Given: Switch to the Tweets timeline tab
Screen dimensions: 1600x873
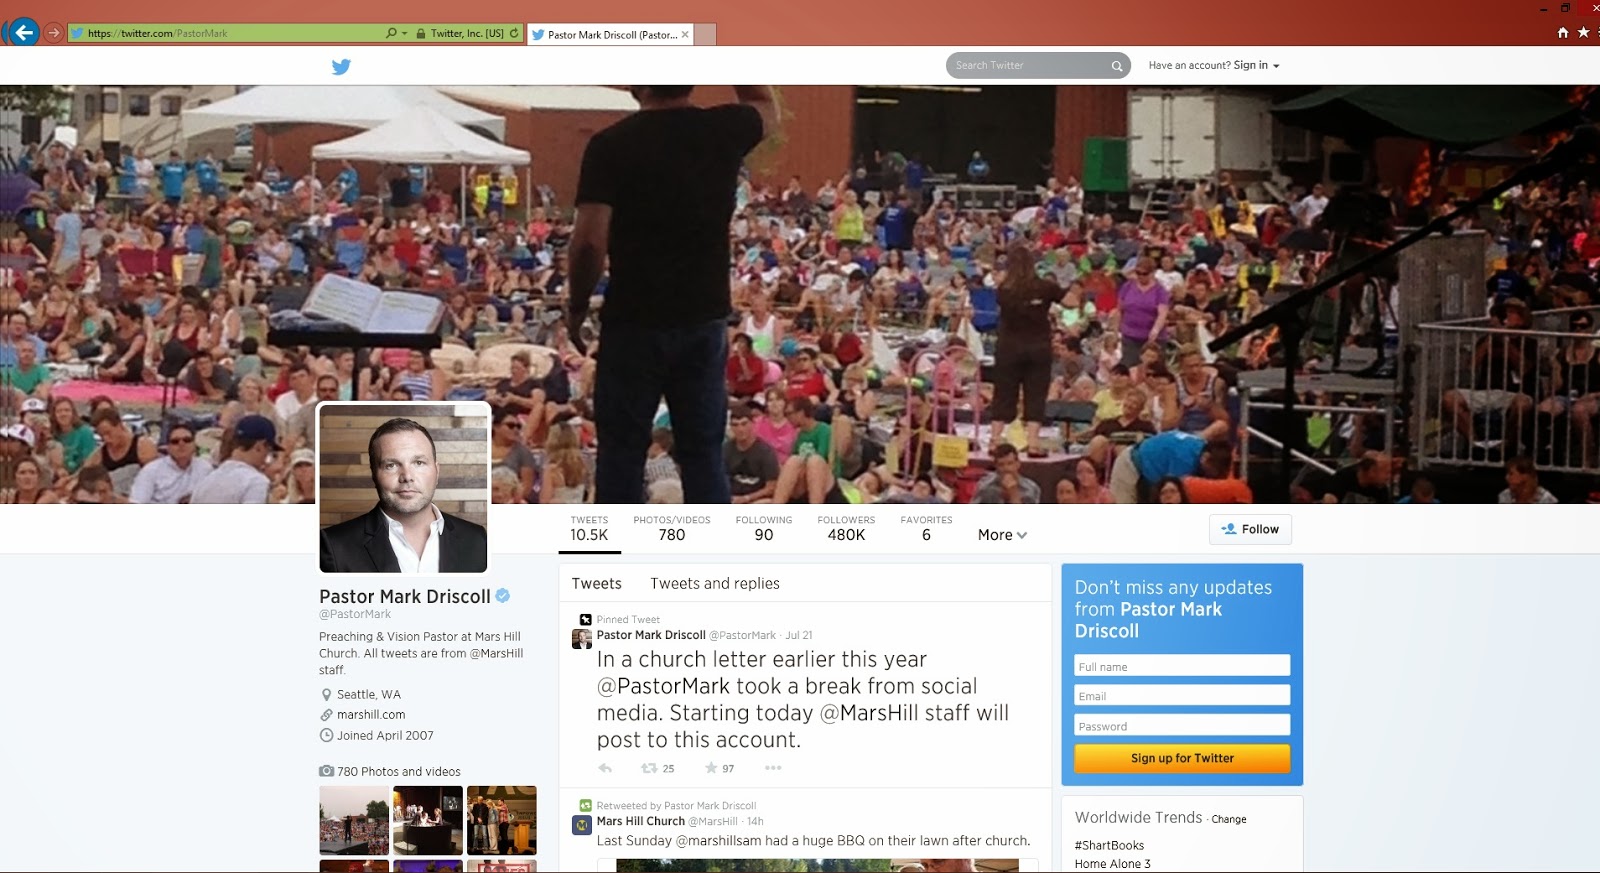Looking at the screenshot, I should 597,583.
